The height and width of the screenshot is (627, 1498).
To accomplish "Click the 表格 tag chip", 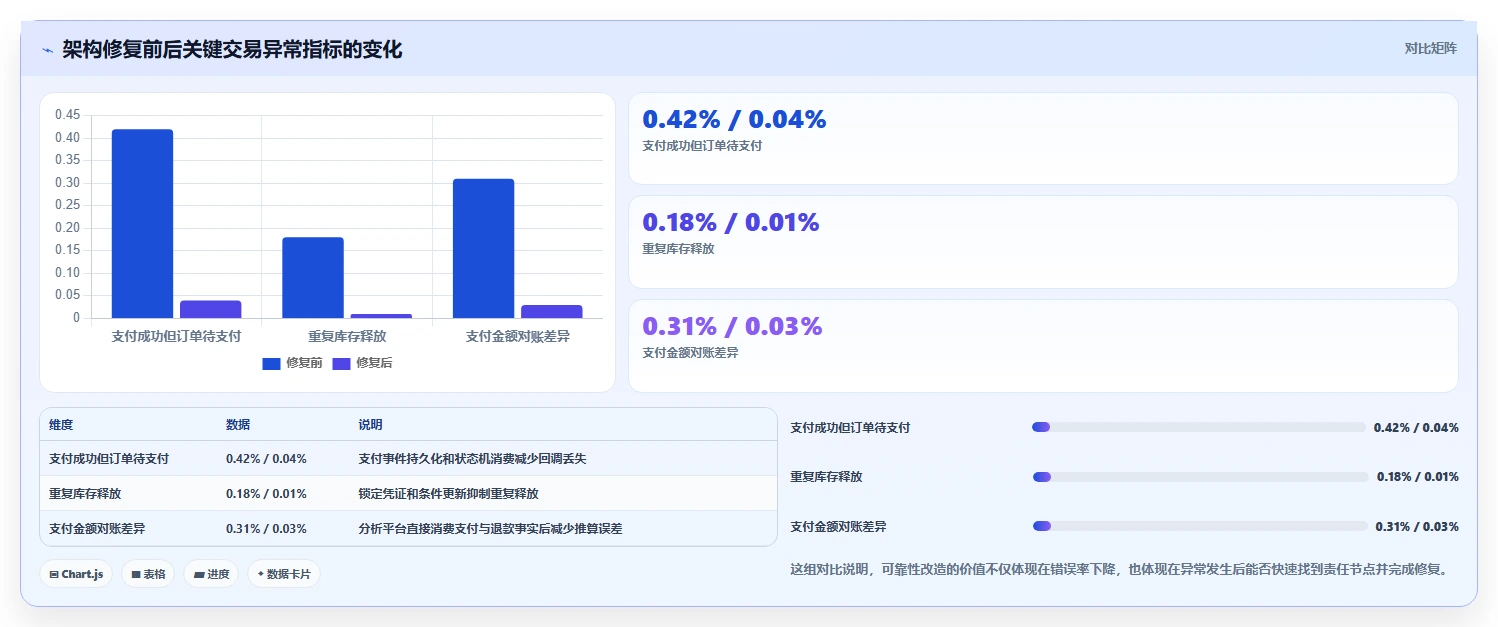I will click(x=148, y=574).
